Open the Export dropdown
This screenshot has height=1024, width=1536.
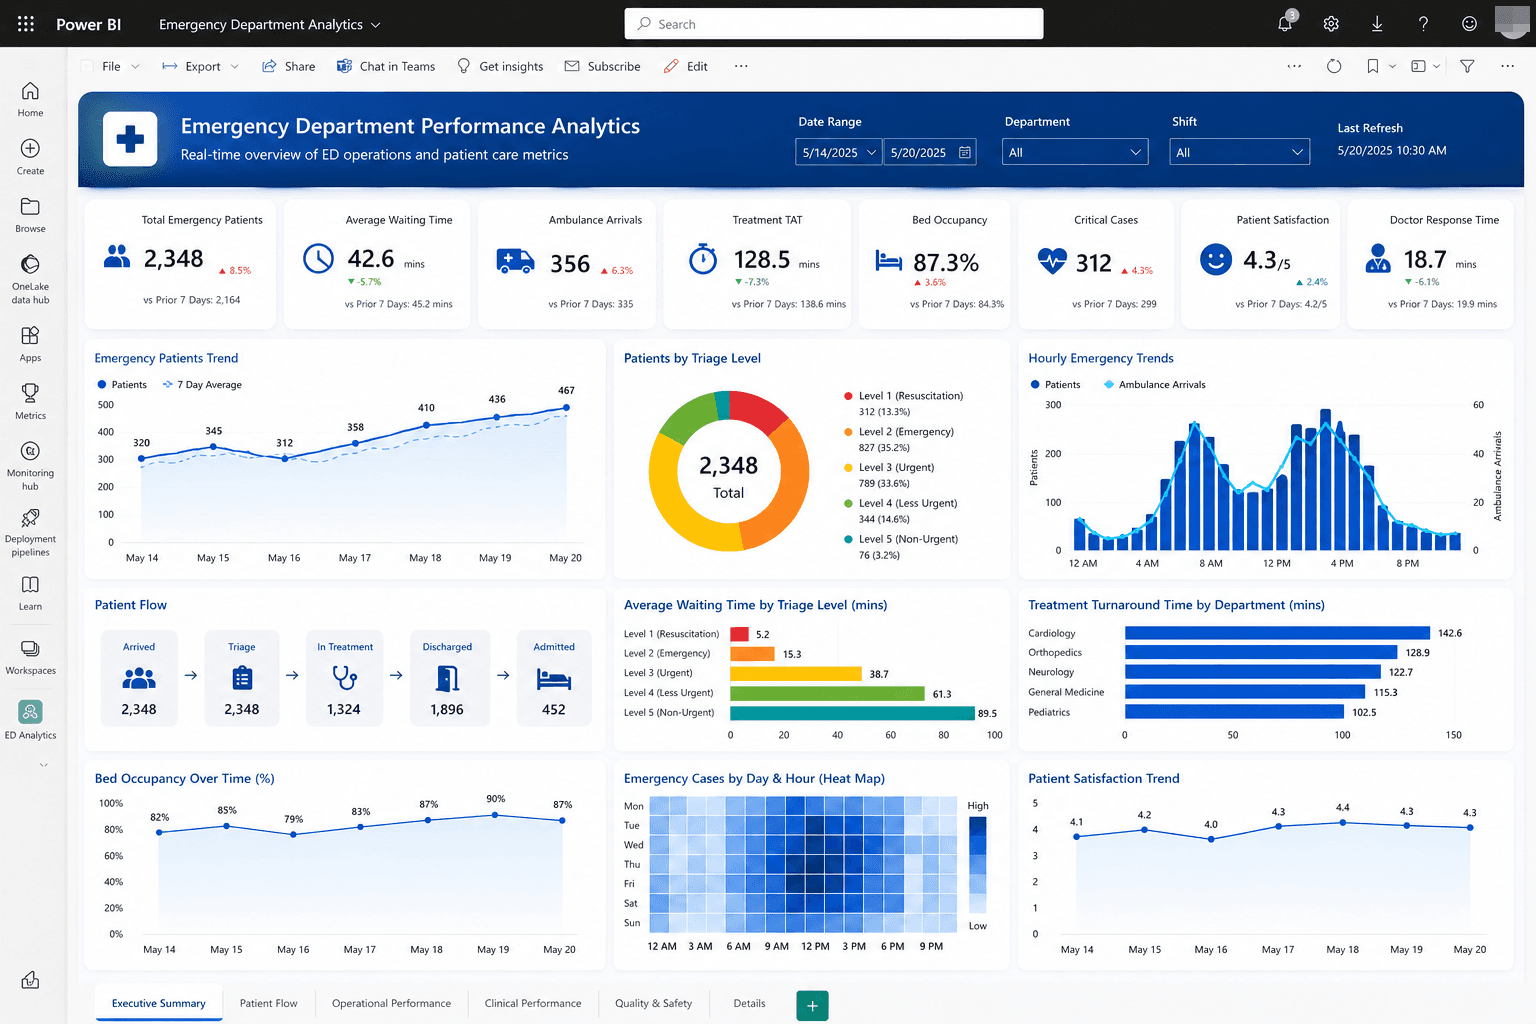pos(201,66)
